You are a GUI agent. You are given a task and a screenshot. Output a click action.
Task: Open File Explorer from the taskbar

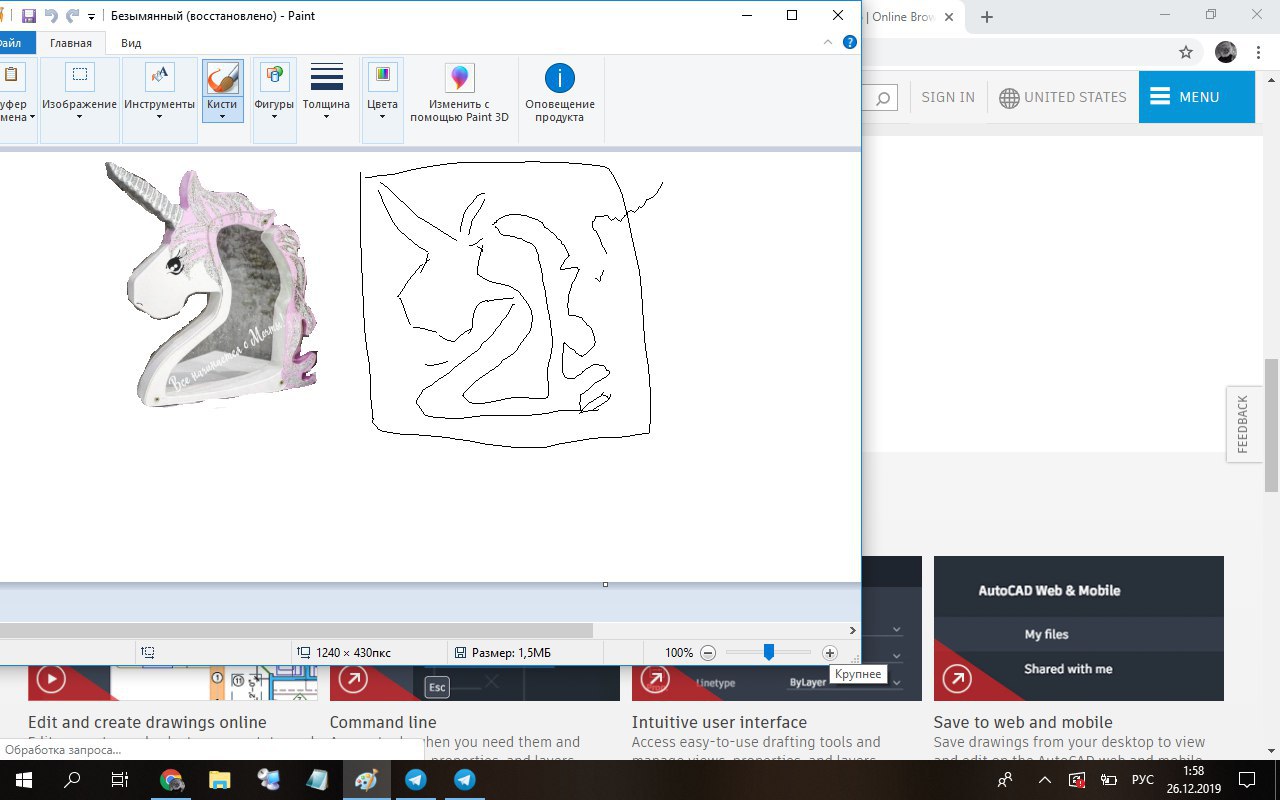[x=220, y=780]
